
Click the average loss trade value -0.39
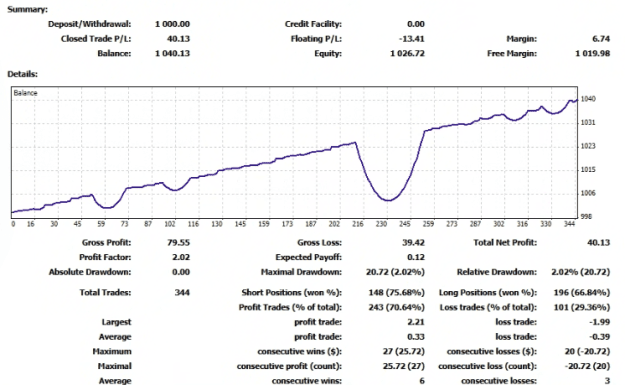pos(599,337)
